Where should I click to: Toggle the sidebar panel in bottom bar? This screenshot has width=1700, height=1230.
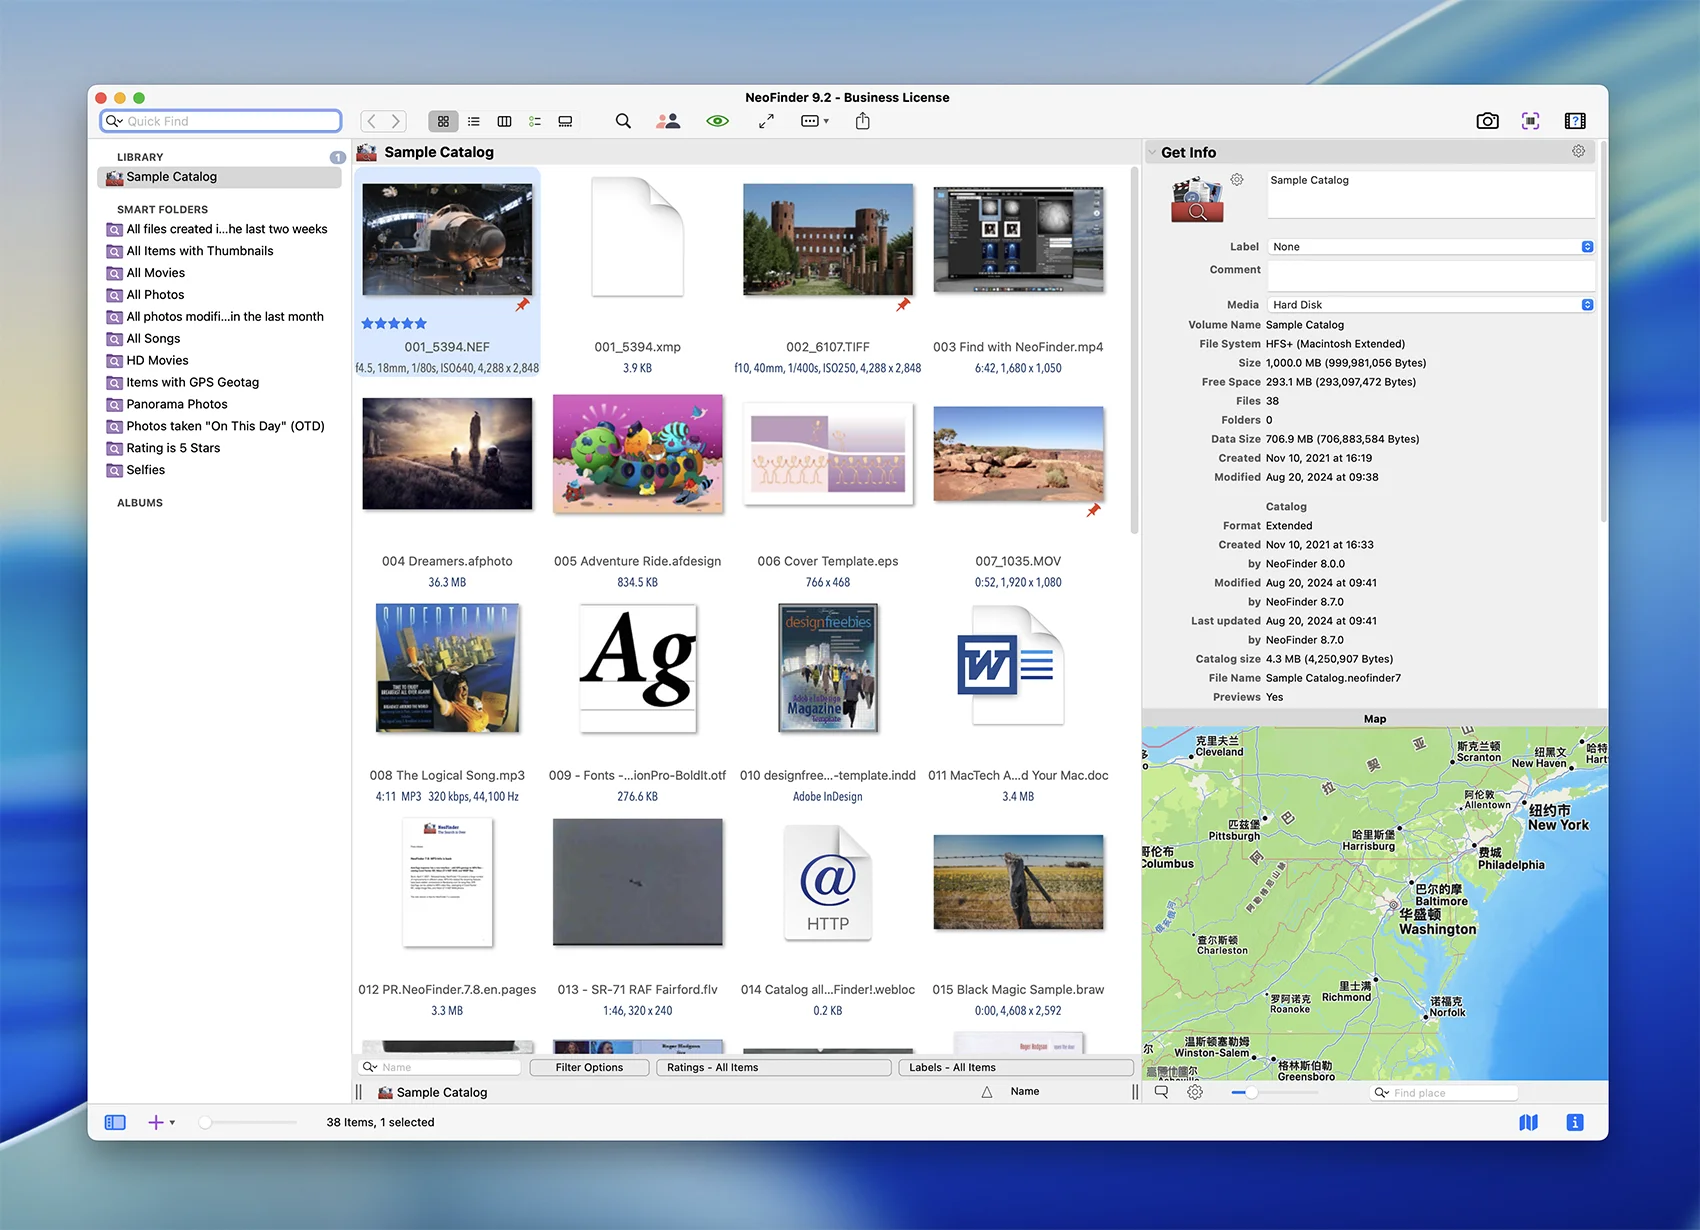[115, 1122]
